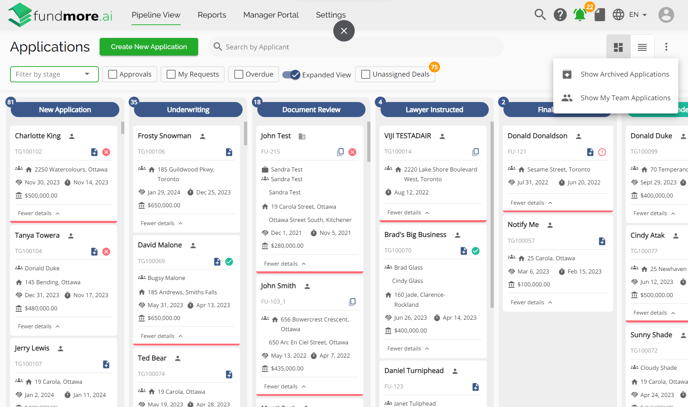Collapse details on Frosty Snowman card
The height and width of the screenshot is (407, 688).
point(161,224)
